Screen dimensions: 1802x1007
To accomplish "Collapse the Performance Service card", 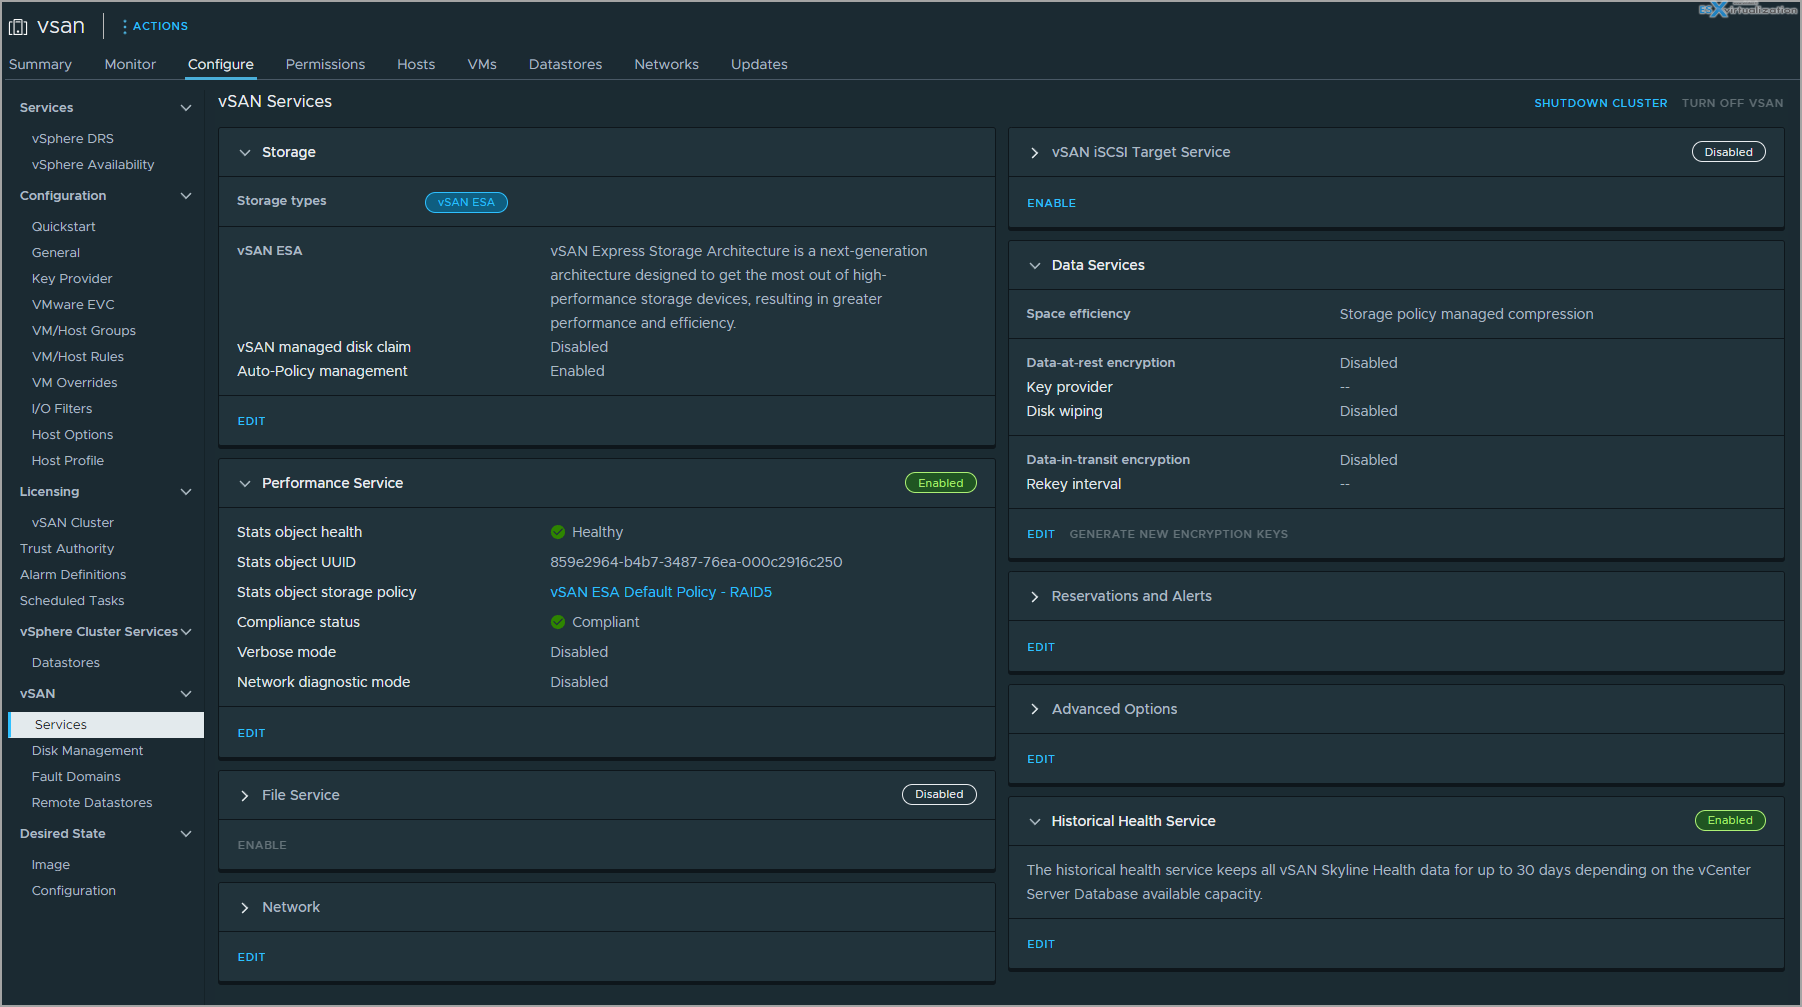I will point(245,484).
